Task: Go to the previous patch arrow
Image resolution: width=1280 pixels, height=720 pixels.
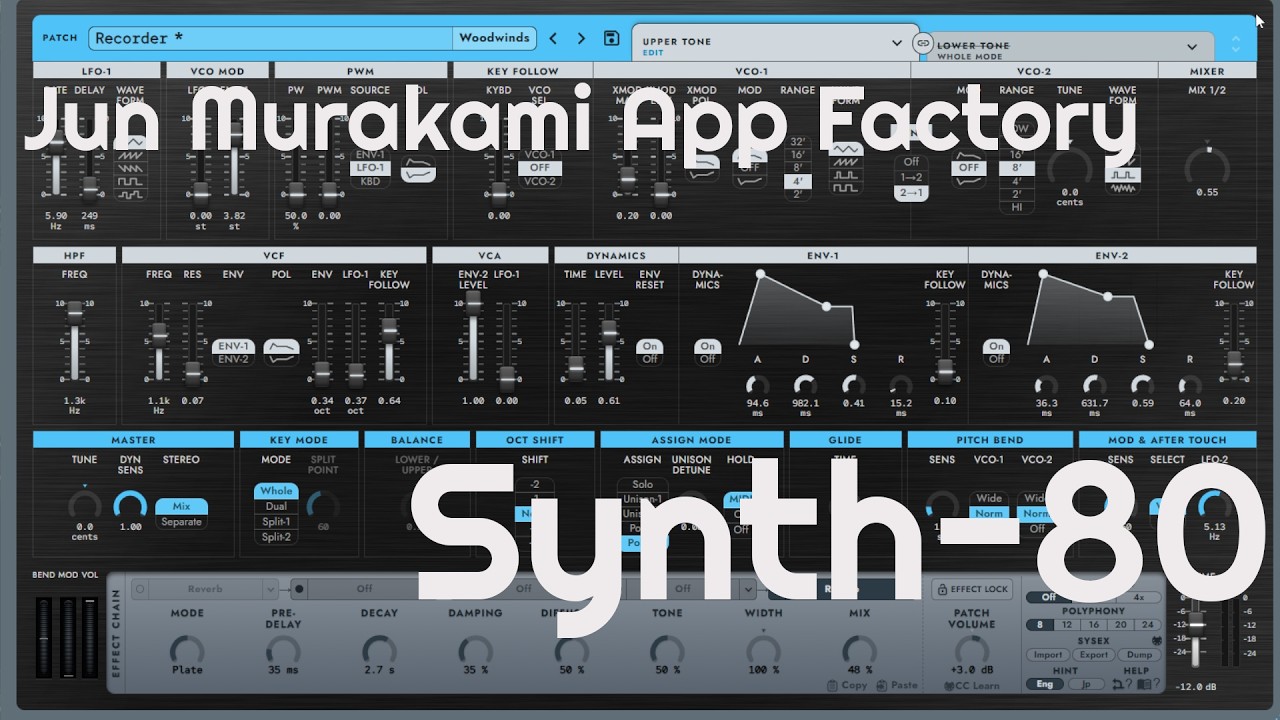Action: click(553, 38)
